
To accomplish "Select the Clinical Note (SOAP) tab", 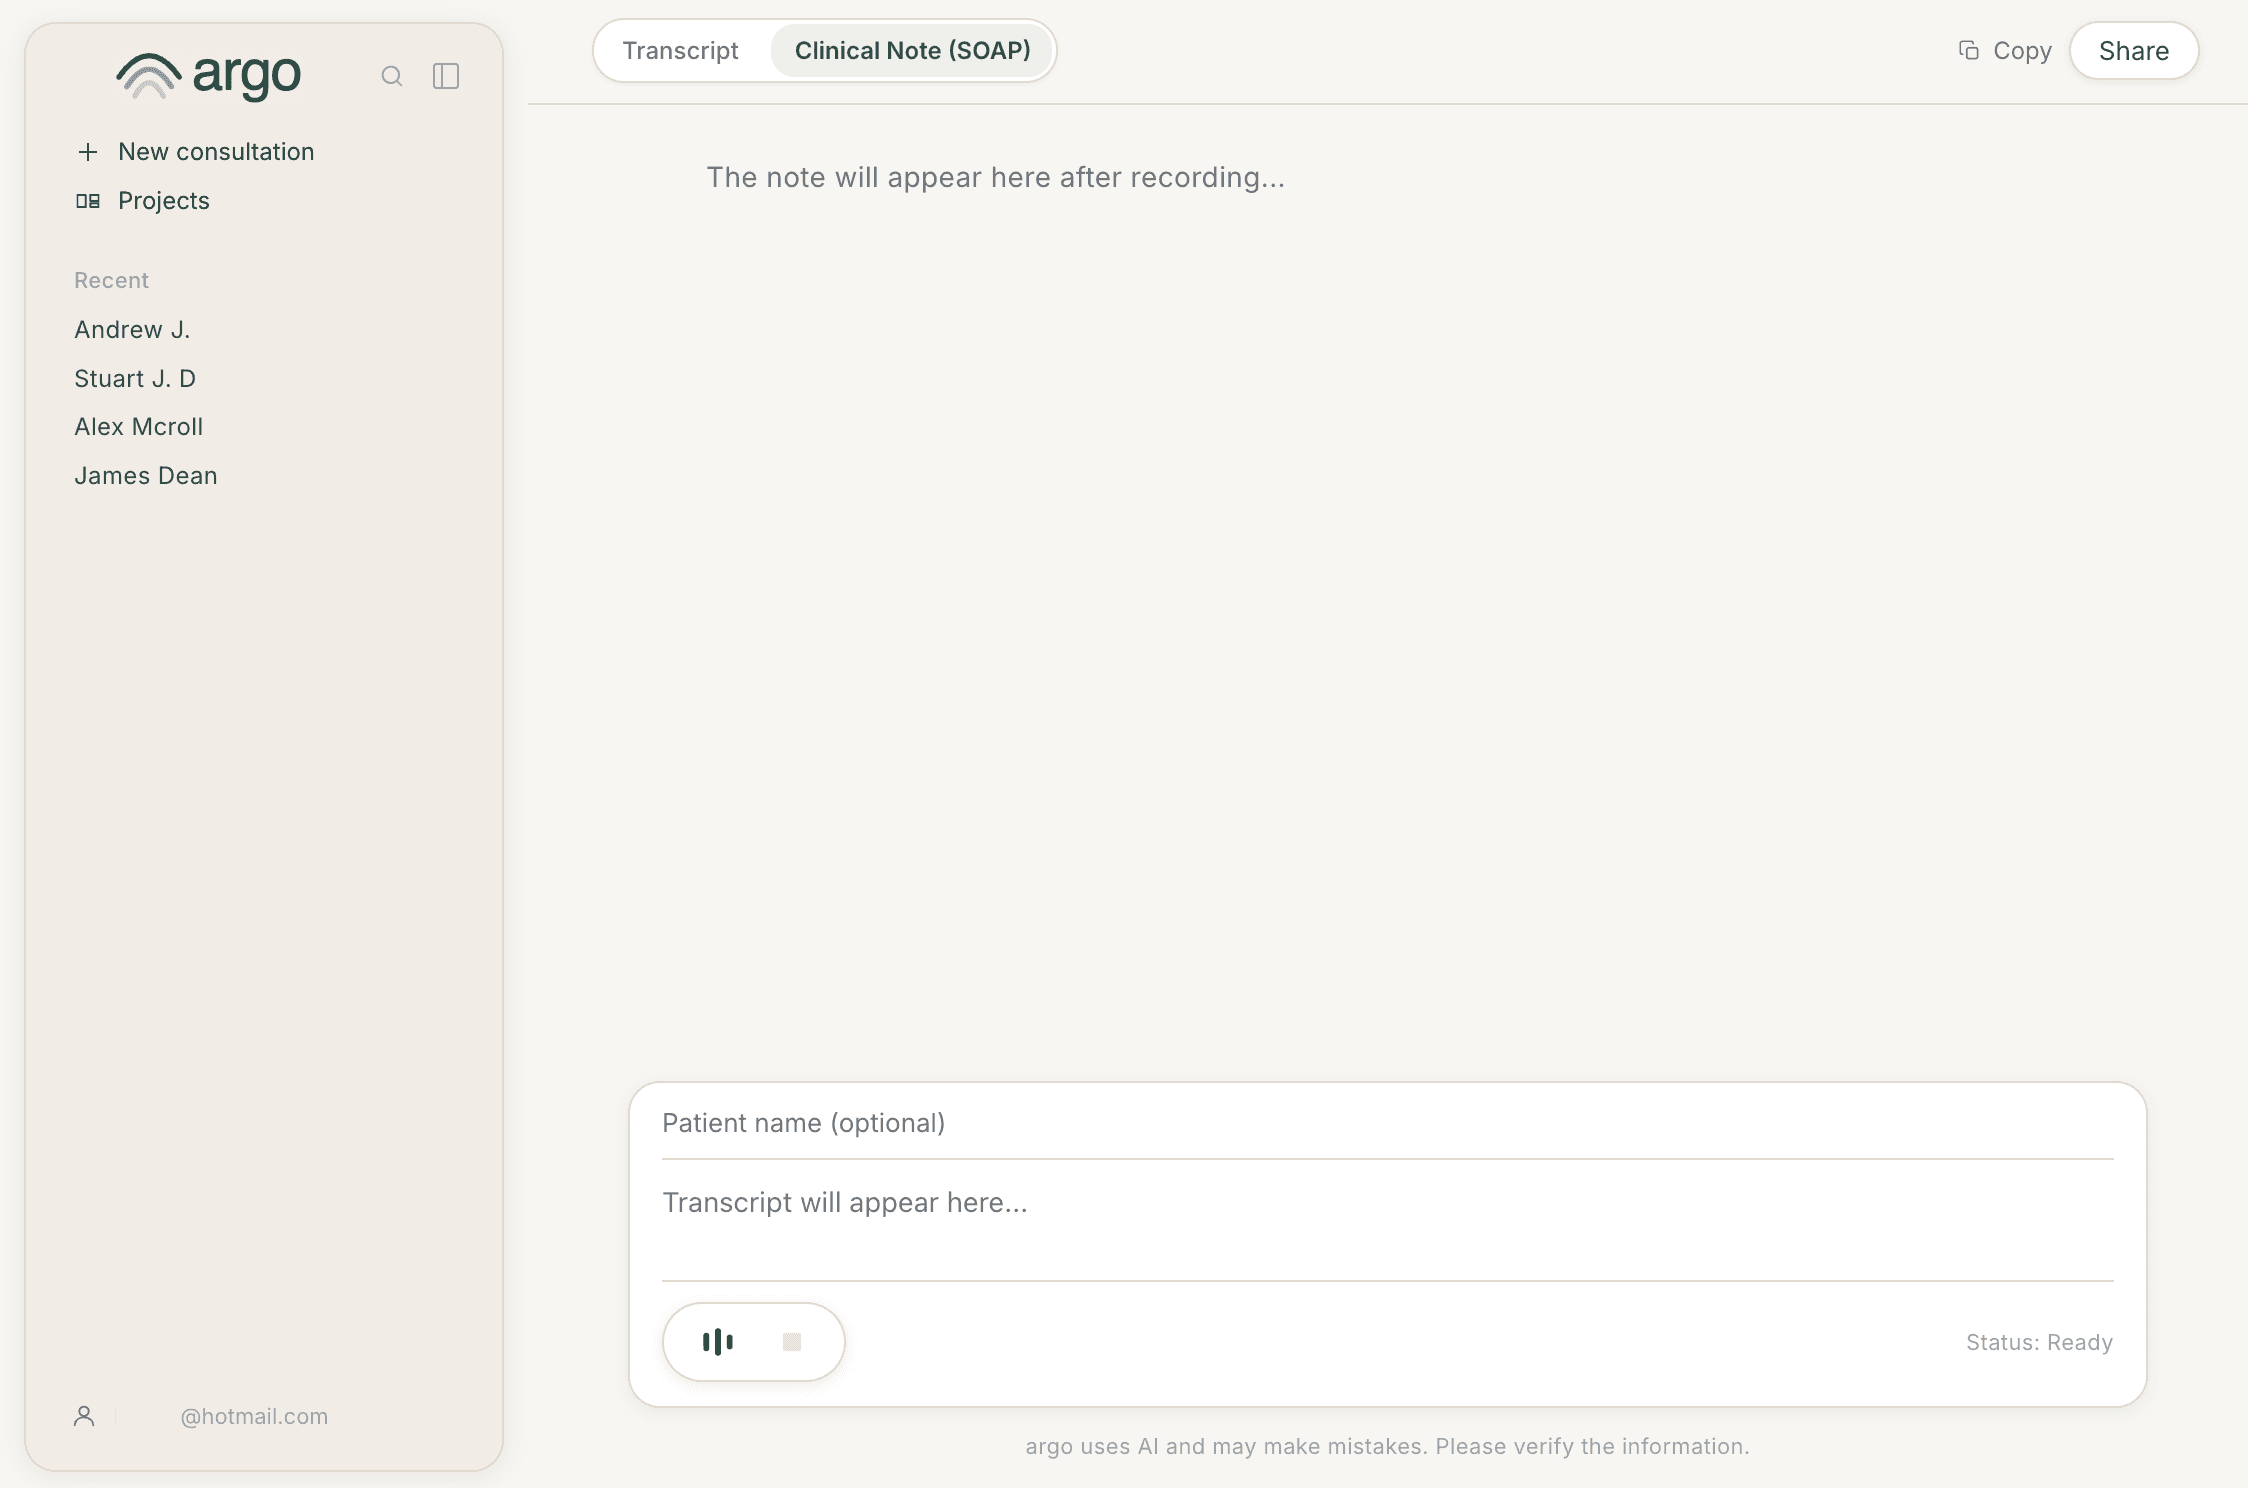I will (912, 50).
